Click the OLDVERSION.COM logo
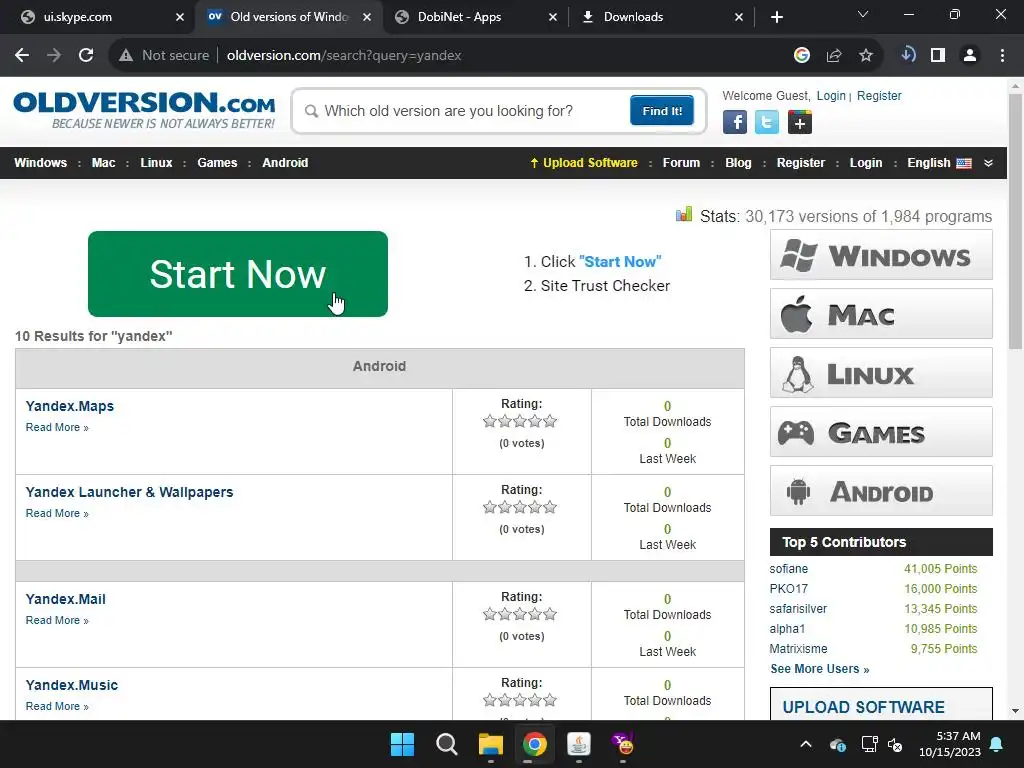This screenshot has width=1024, height=768. click(144, 110)
